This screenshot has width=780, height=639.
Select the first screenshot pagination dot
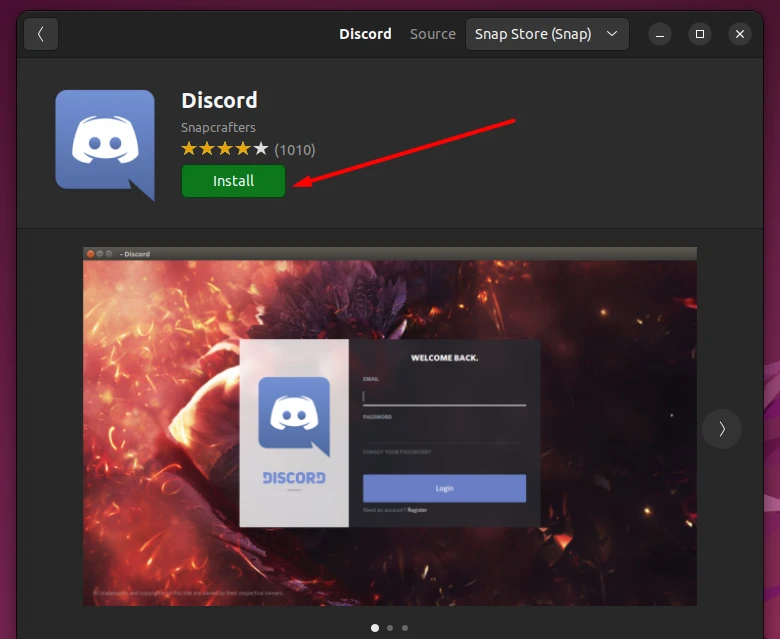tap(375, 628)
